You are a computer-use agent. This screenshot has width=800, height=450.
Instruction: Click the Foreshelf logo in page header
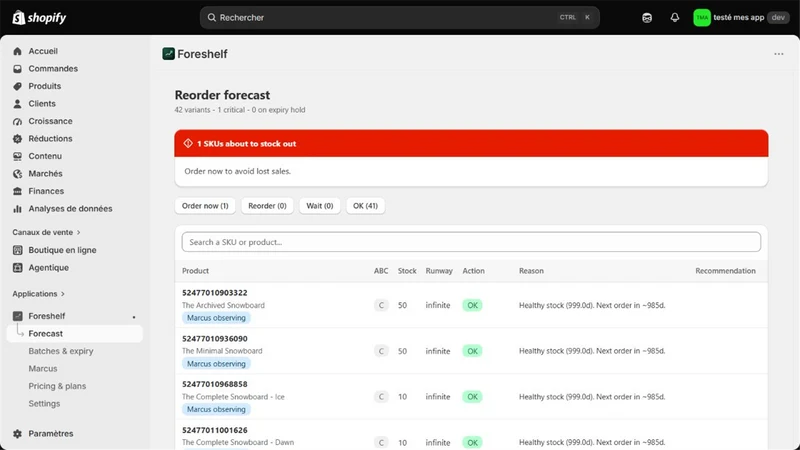pos(168,54)
